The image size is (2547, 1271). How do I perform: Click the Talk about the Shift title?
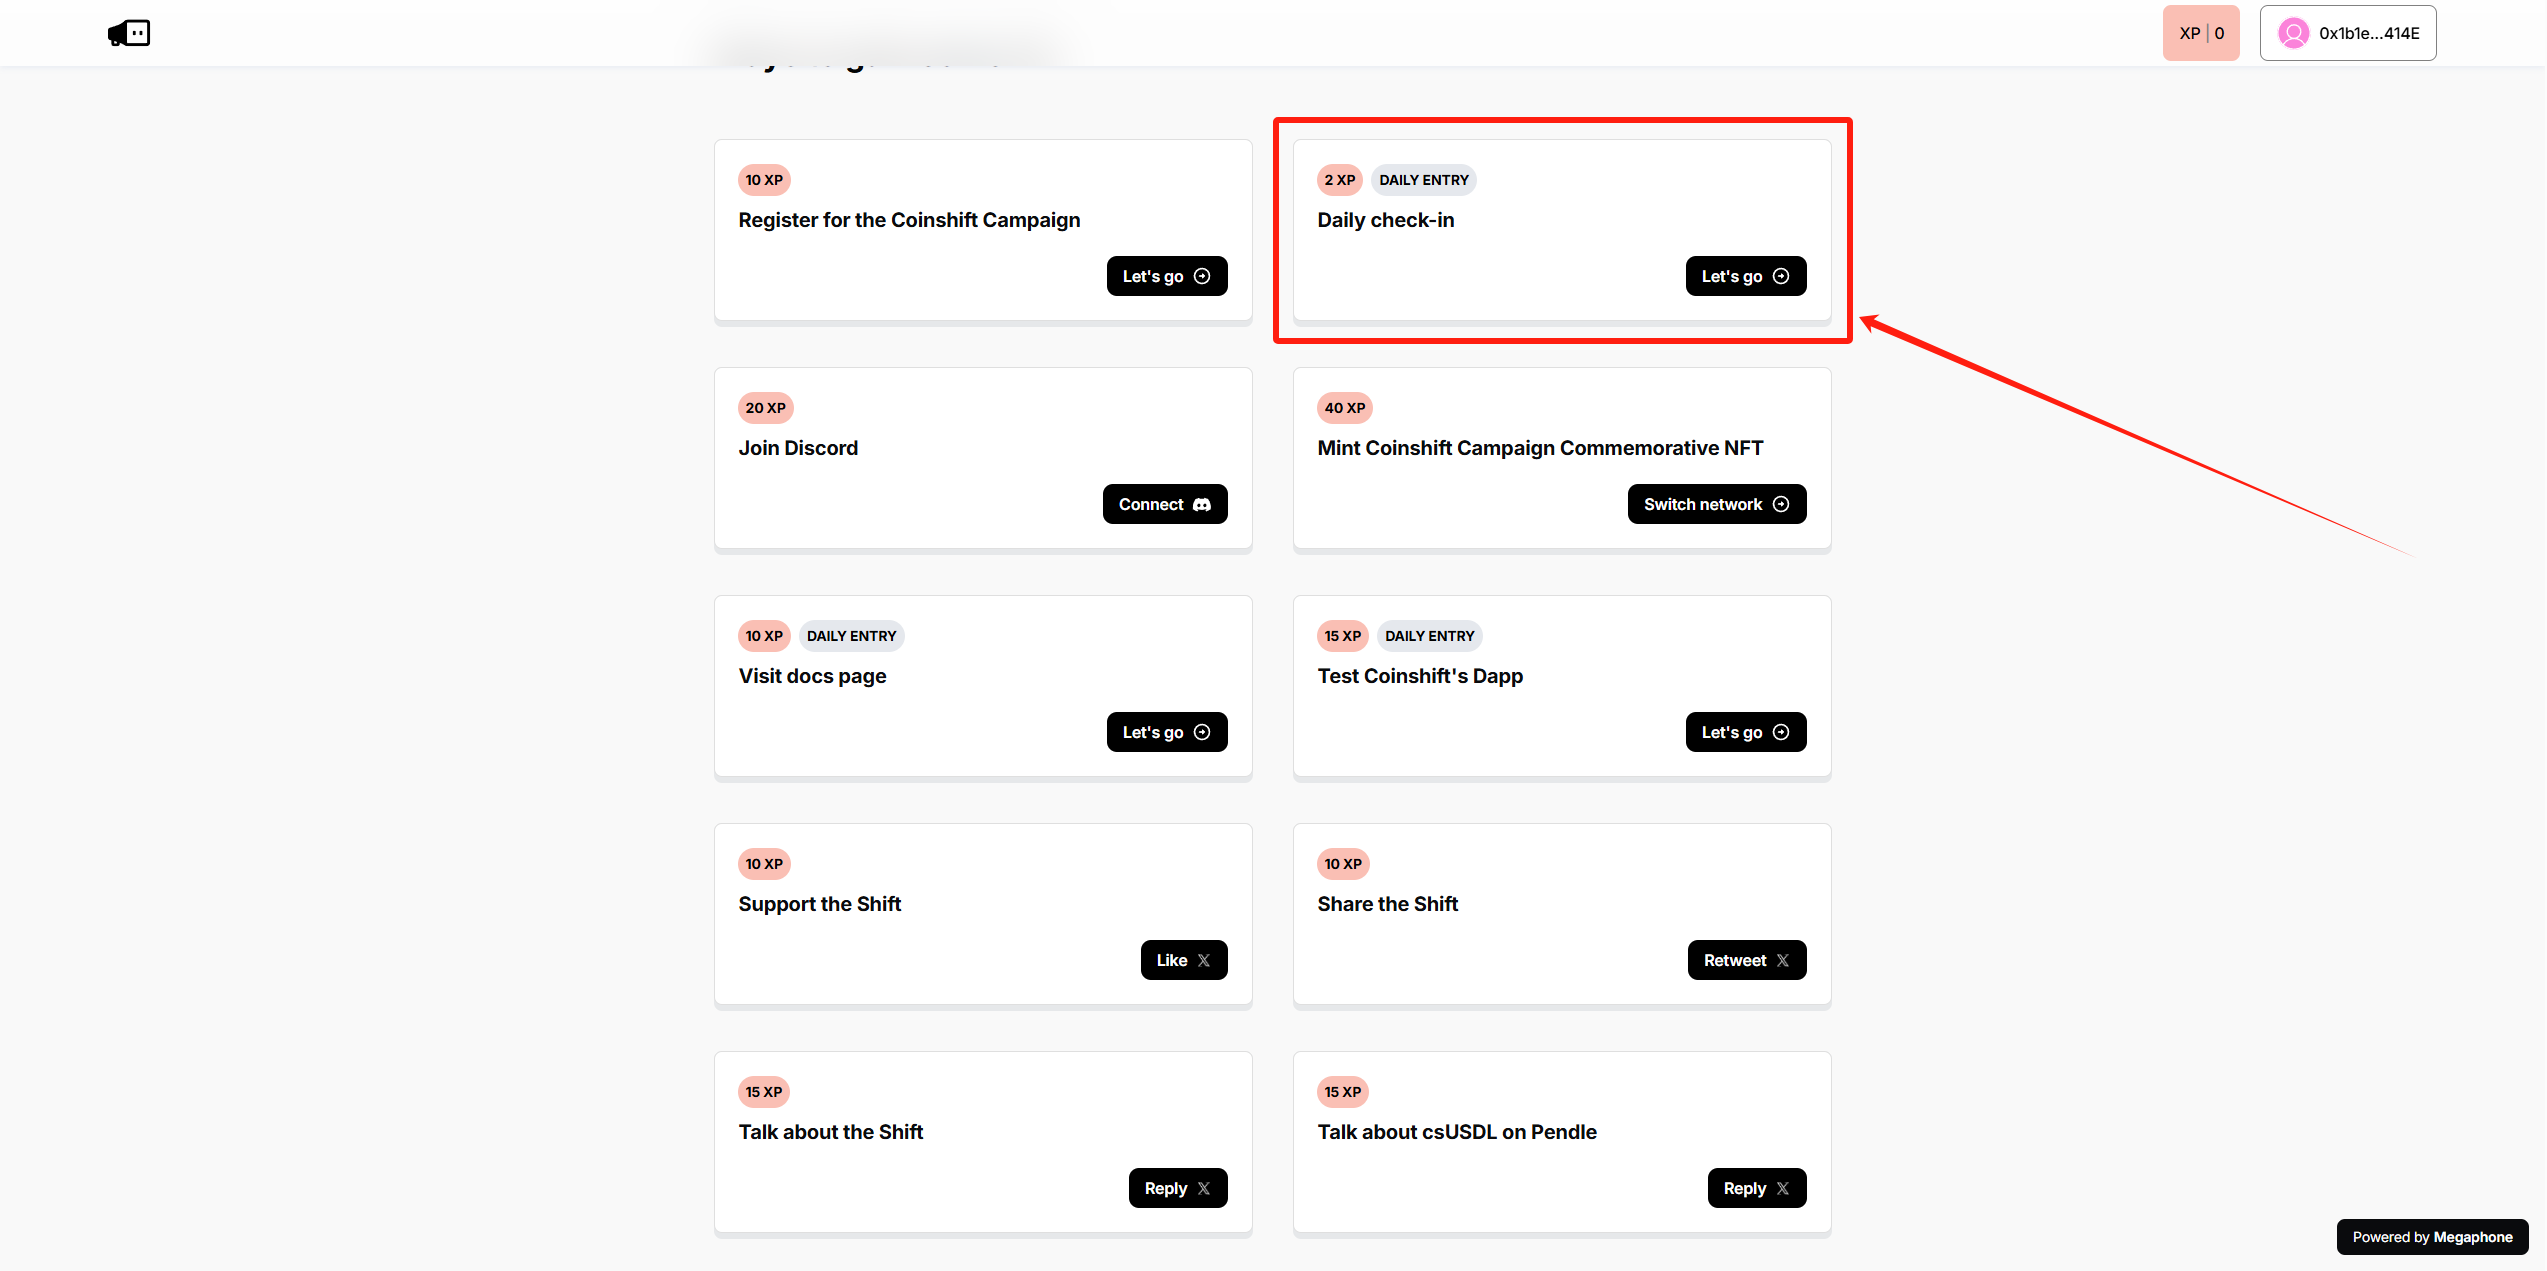(x=831, y=1132)
